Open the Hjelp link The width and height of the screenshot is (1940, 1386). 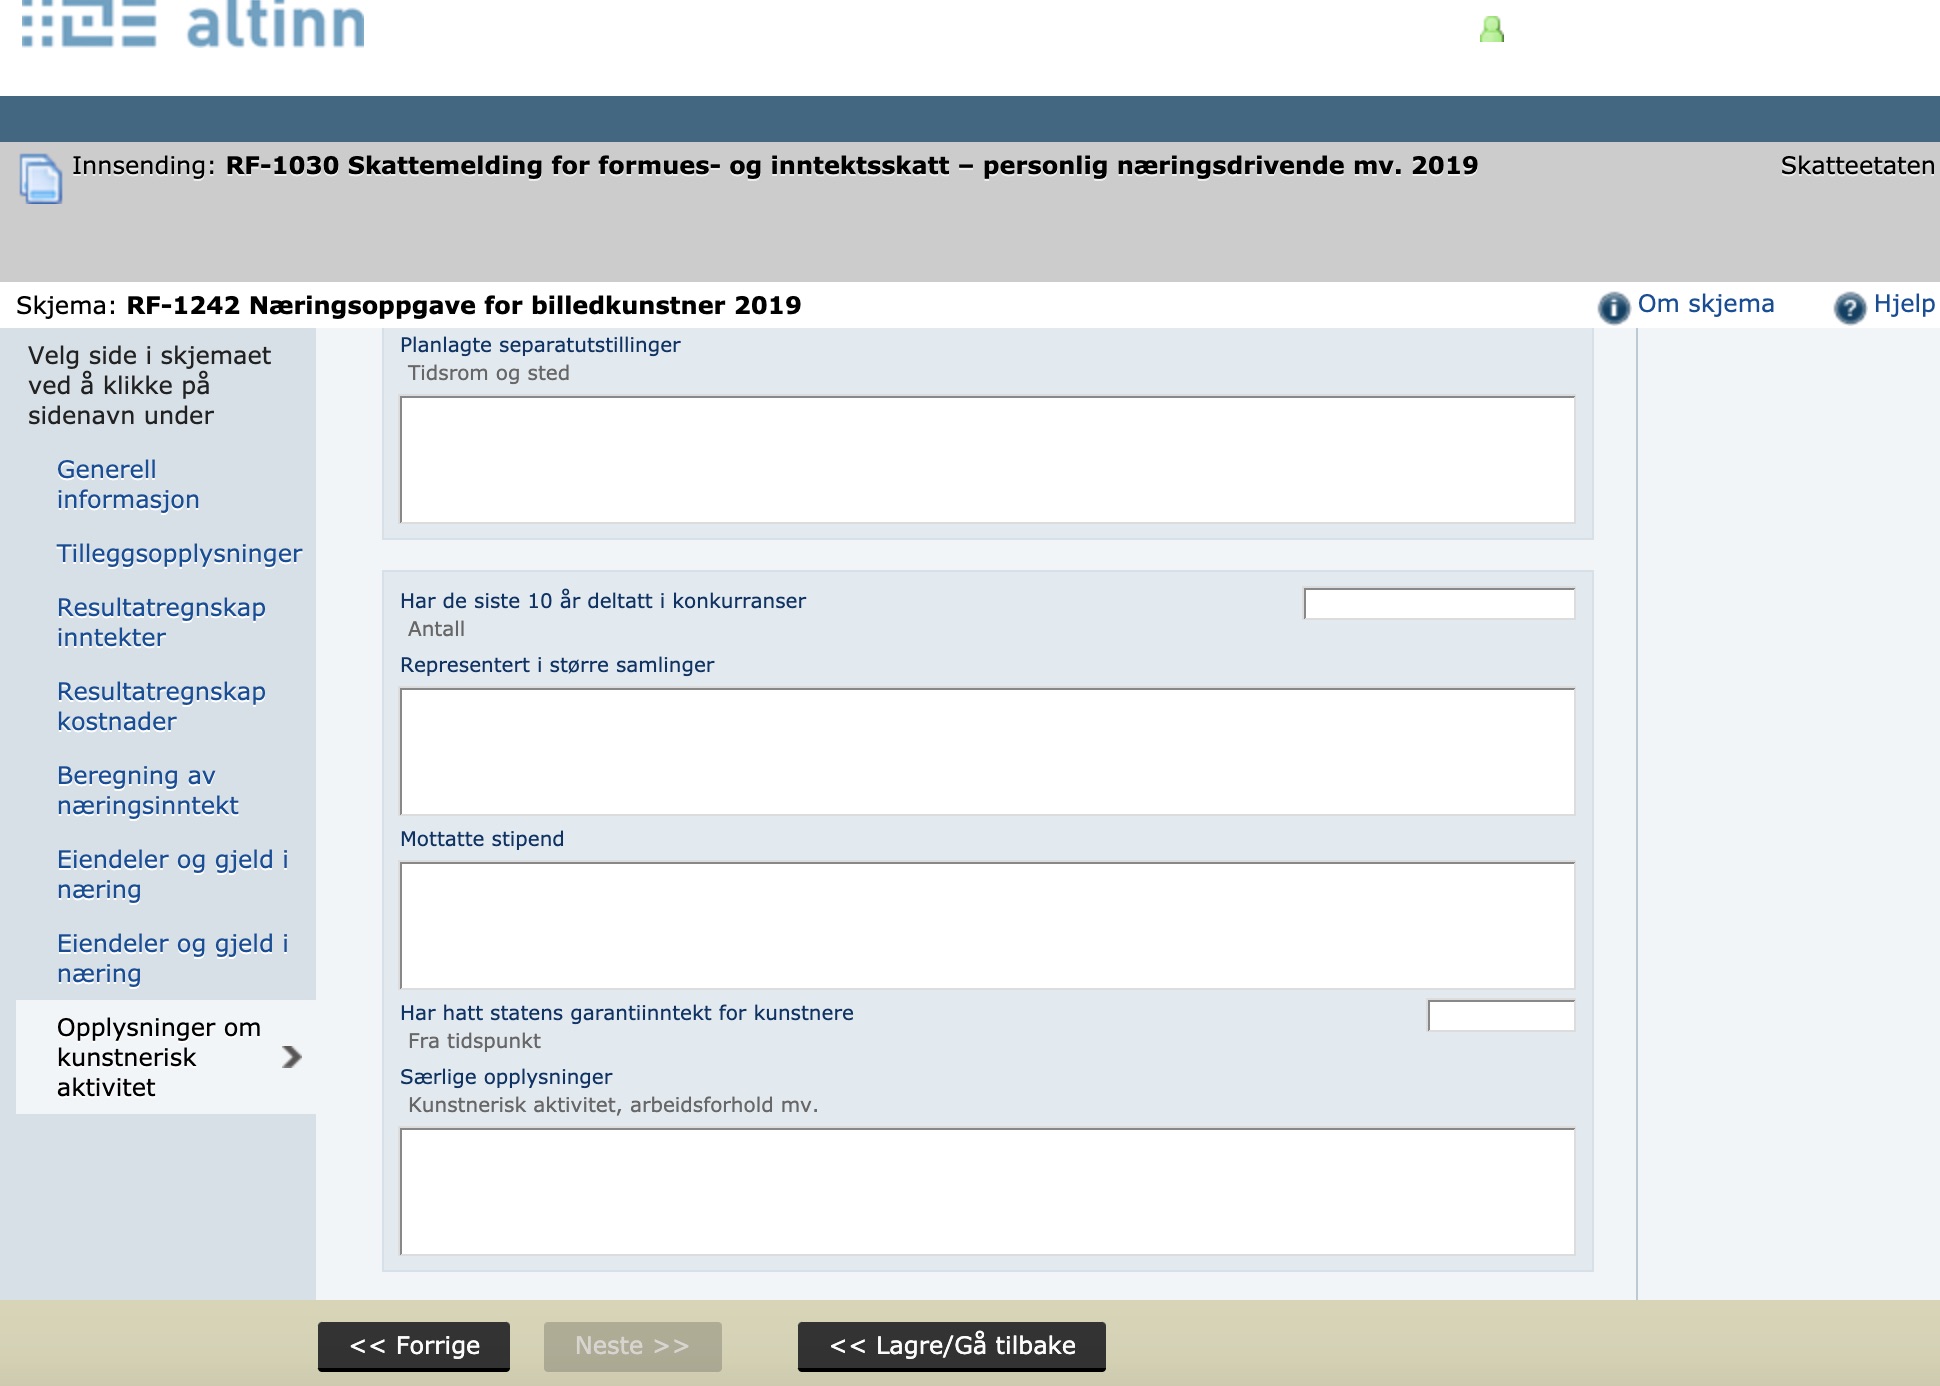point(1903,304)
